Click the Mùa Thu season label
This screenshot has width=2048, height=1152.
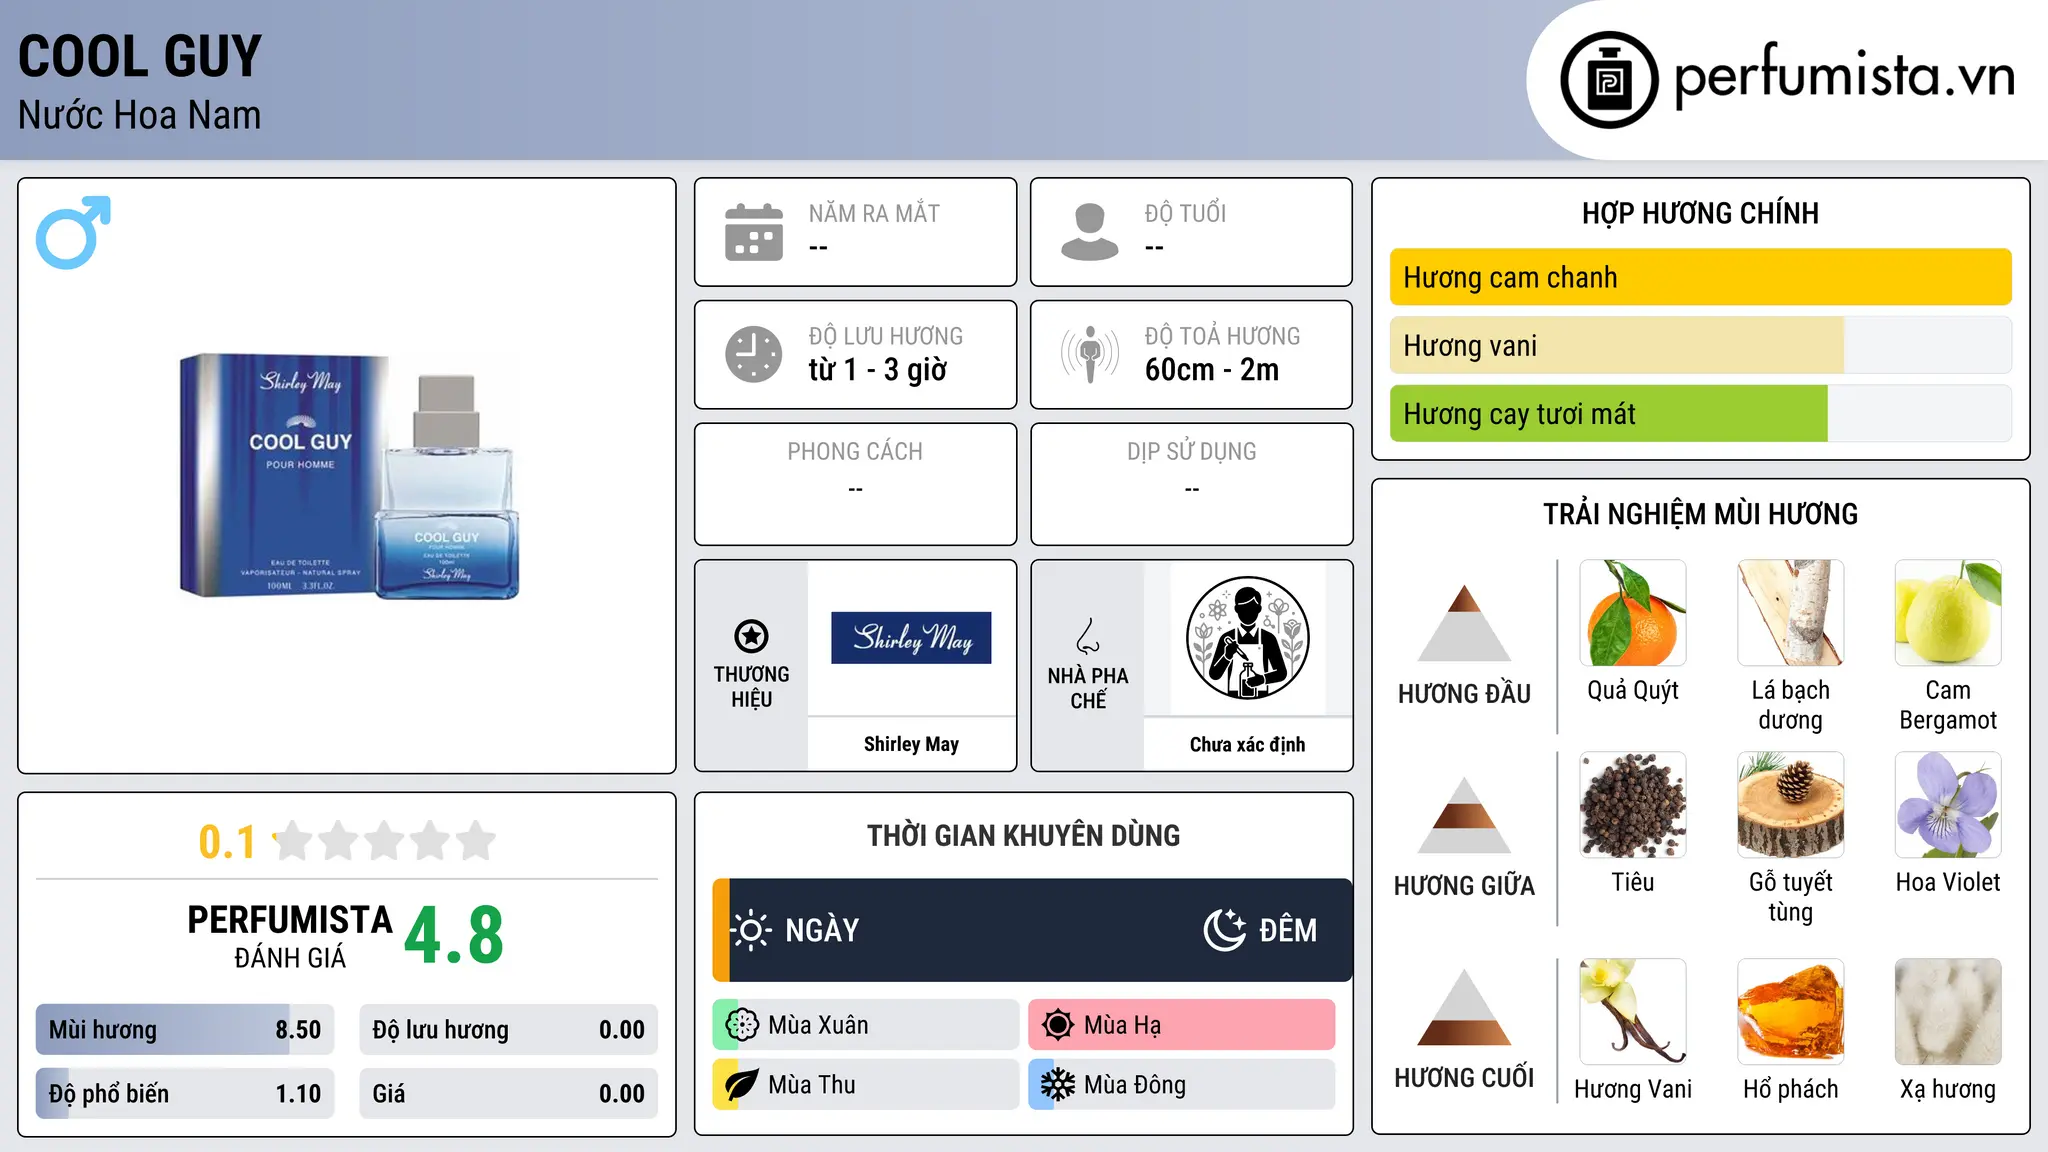click(x=812, y=1085)
